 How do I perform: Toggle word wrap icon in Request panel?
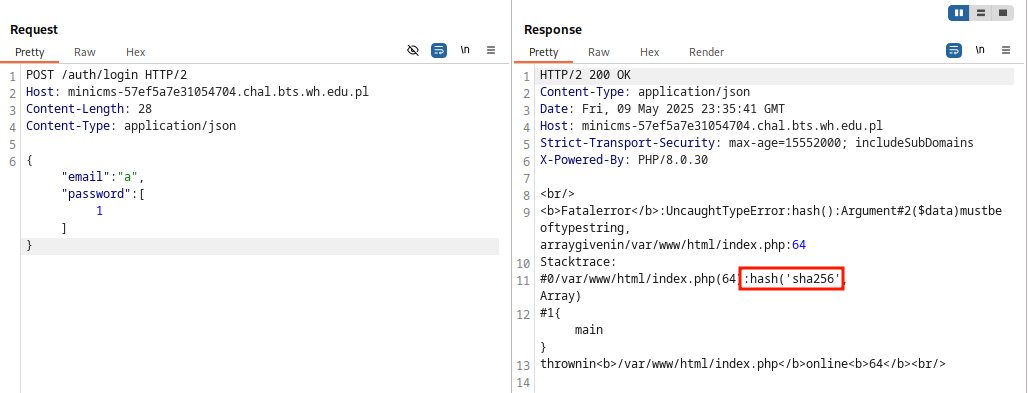[439, 50]
